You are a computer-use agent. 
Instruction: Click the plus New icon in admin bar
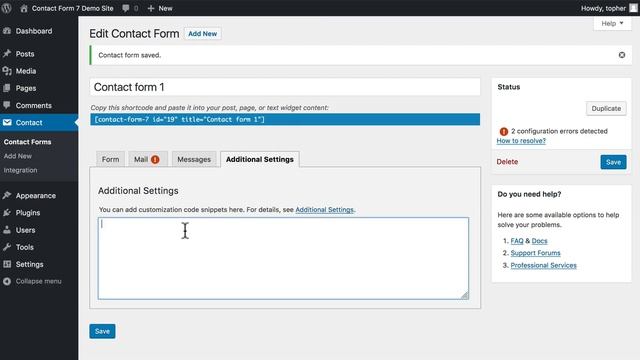pos(151,8)
